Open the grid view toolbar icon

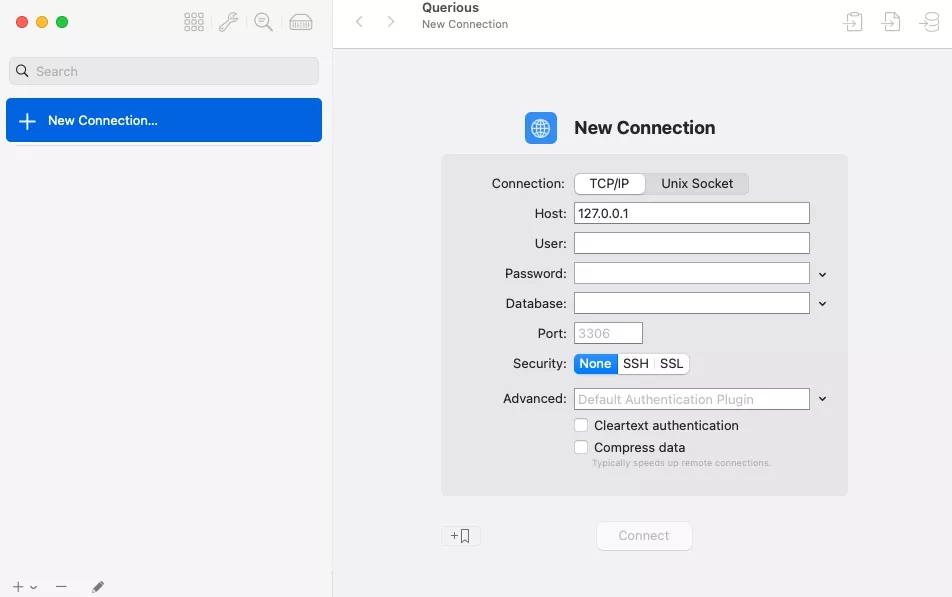point(194,22)
